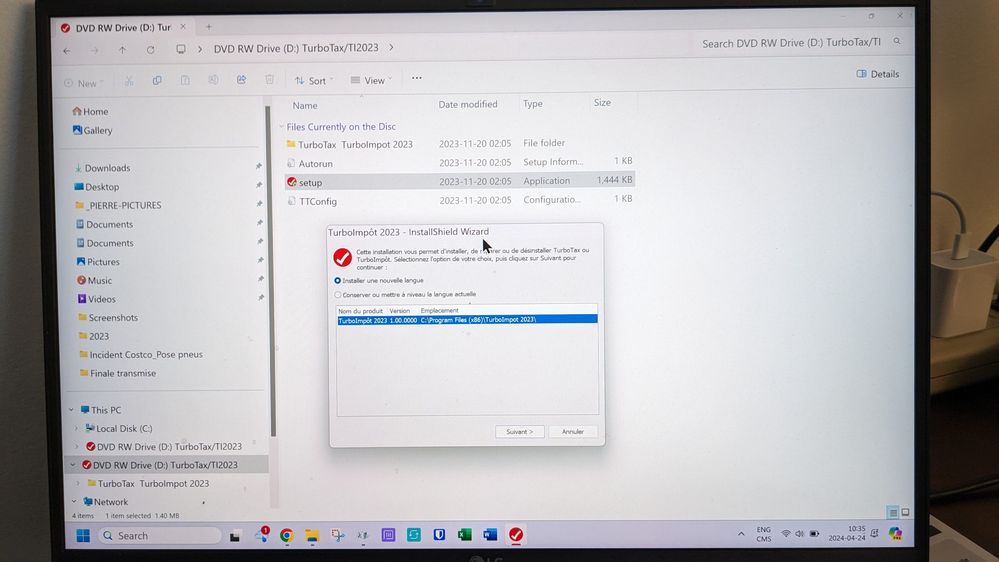999x562 pixels.
Task: Click the Copy icon in Explorer toolbar
Action: tap(157, 80)
